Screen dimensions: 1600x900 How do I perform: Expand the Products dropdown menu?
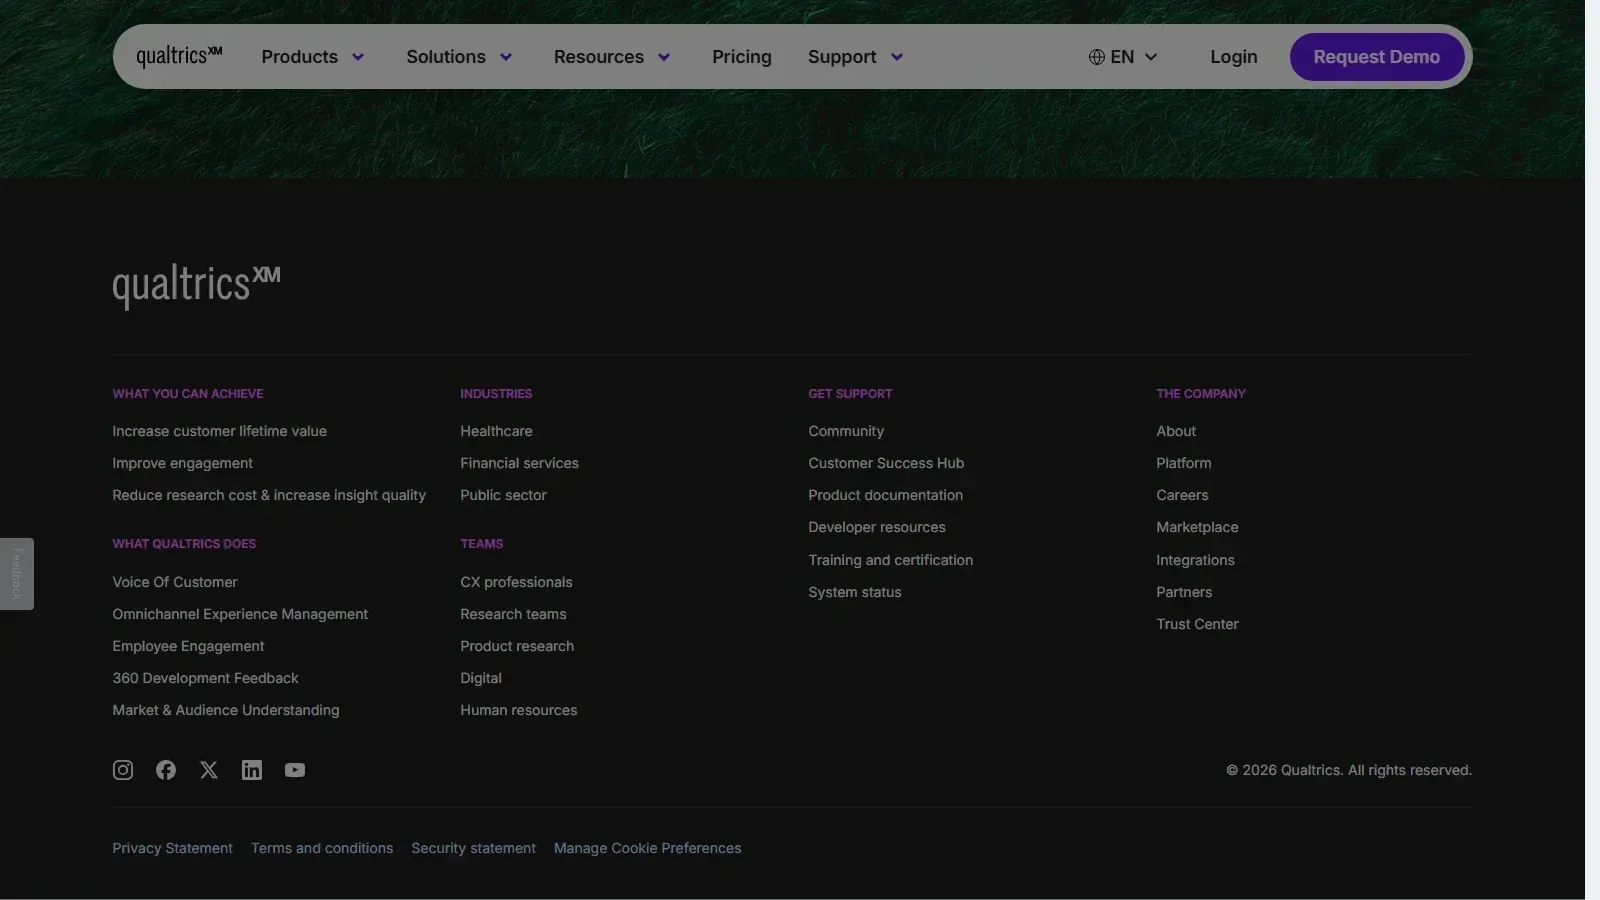tap(313, 57)
